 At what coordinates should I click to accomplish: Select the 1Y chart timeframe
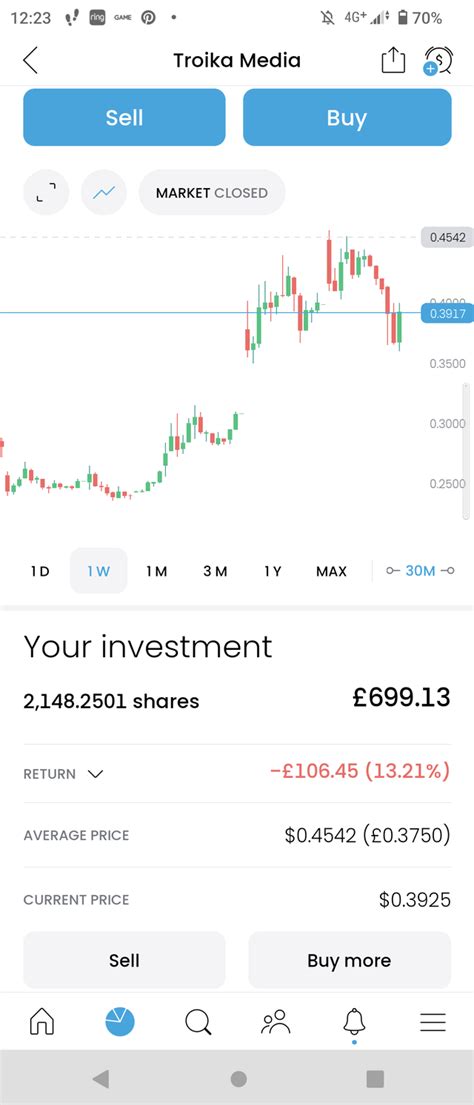pos(273,571)
